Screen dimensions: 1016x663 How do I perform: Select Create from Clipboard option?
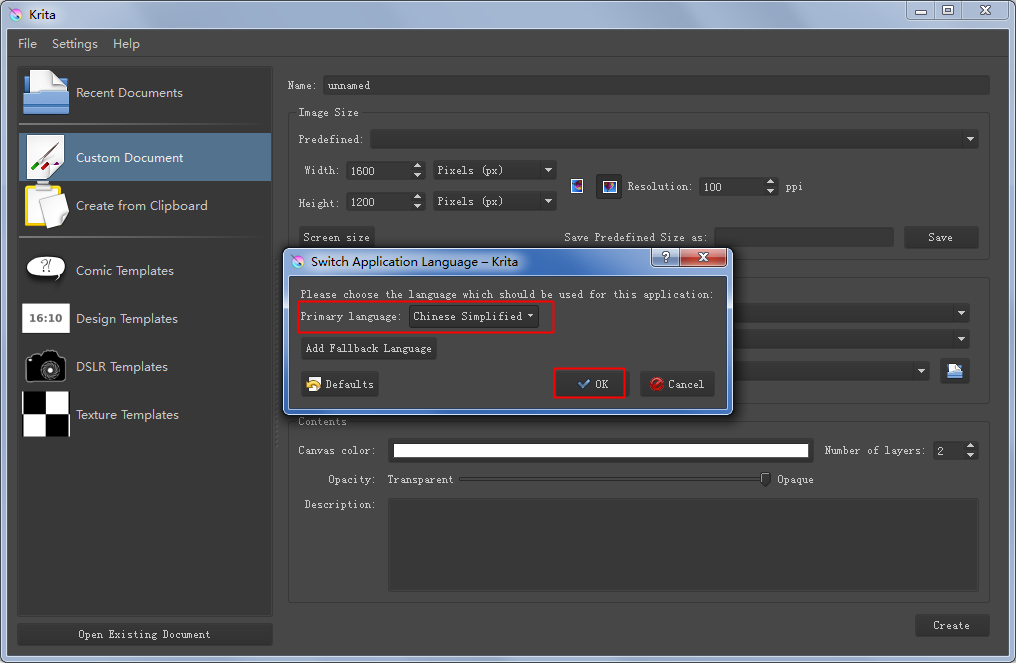[x=145, y=205]
